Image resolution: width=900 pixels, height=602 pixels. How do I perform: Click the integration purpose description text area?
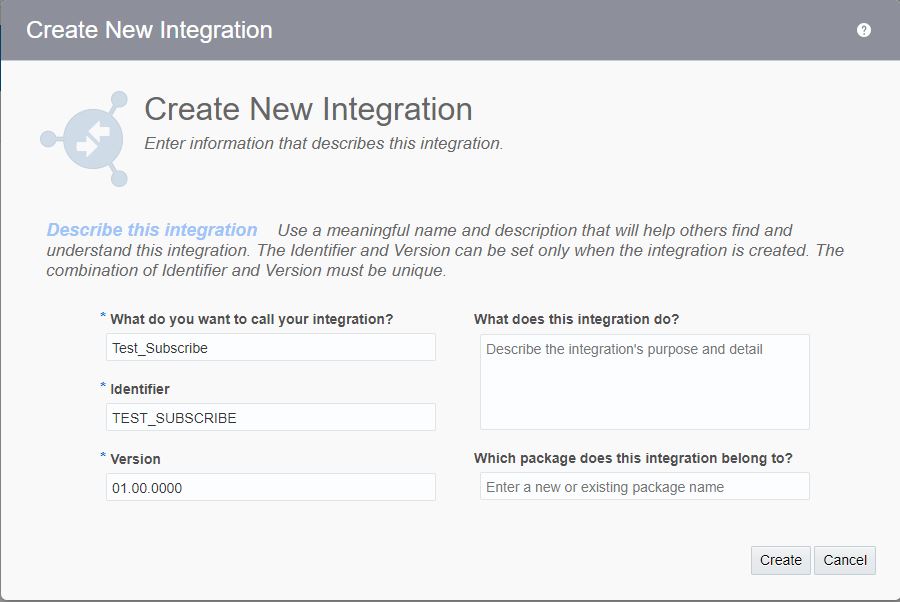pos(645,382)
